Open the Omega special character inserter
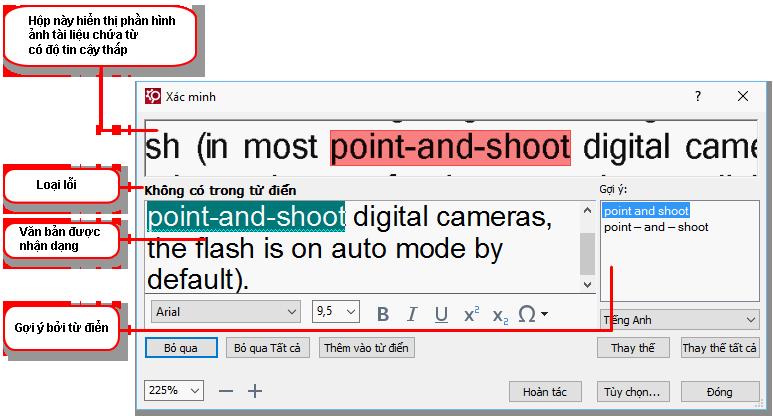Screen dimensions: 773x416 pos(527,313)
